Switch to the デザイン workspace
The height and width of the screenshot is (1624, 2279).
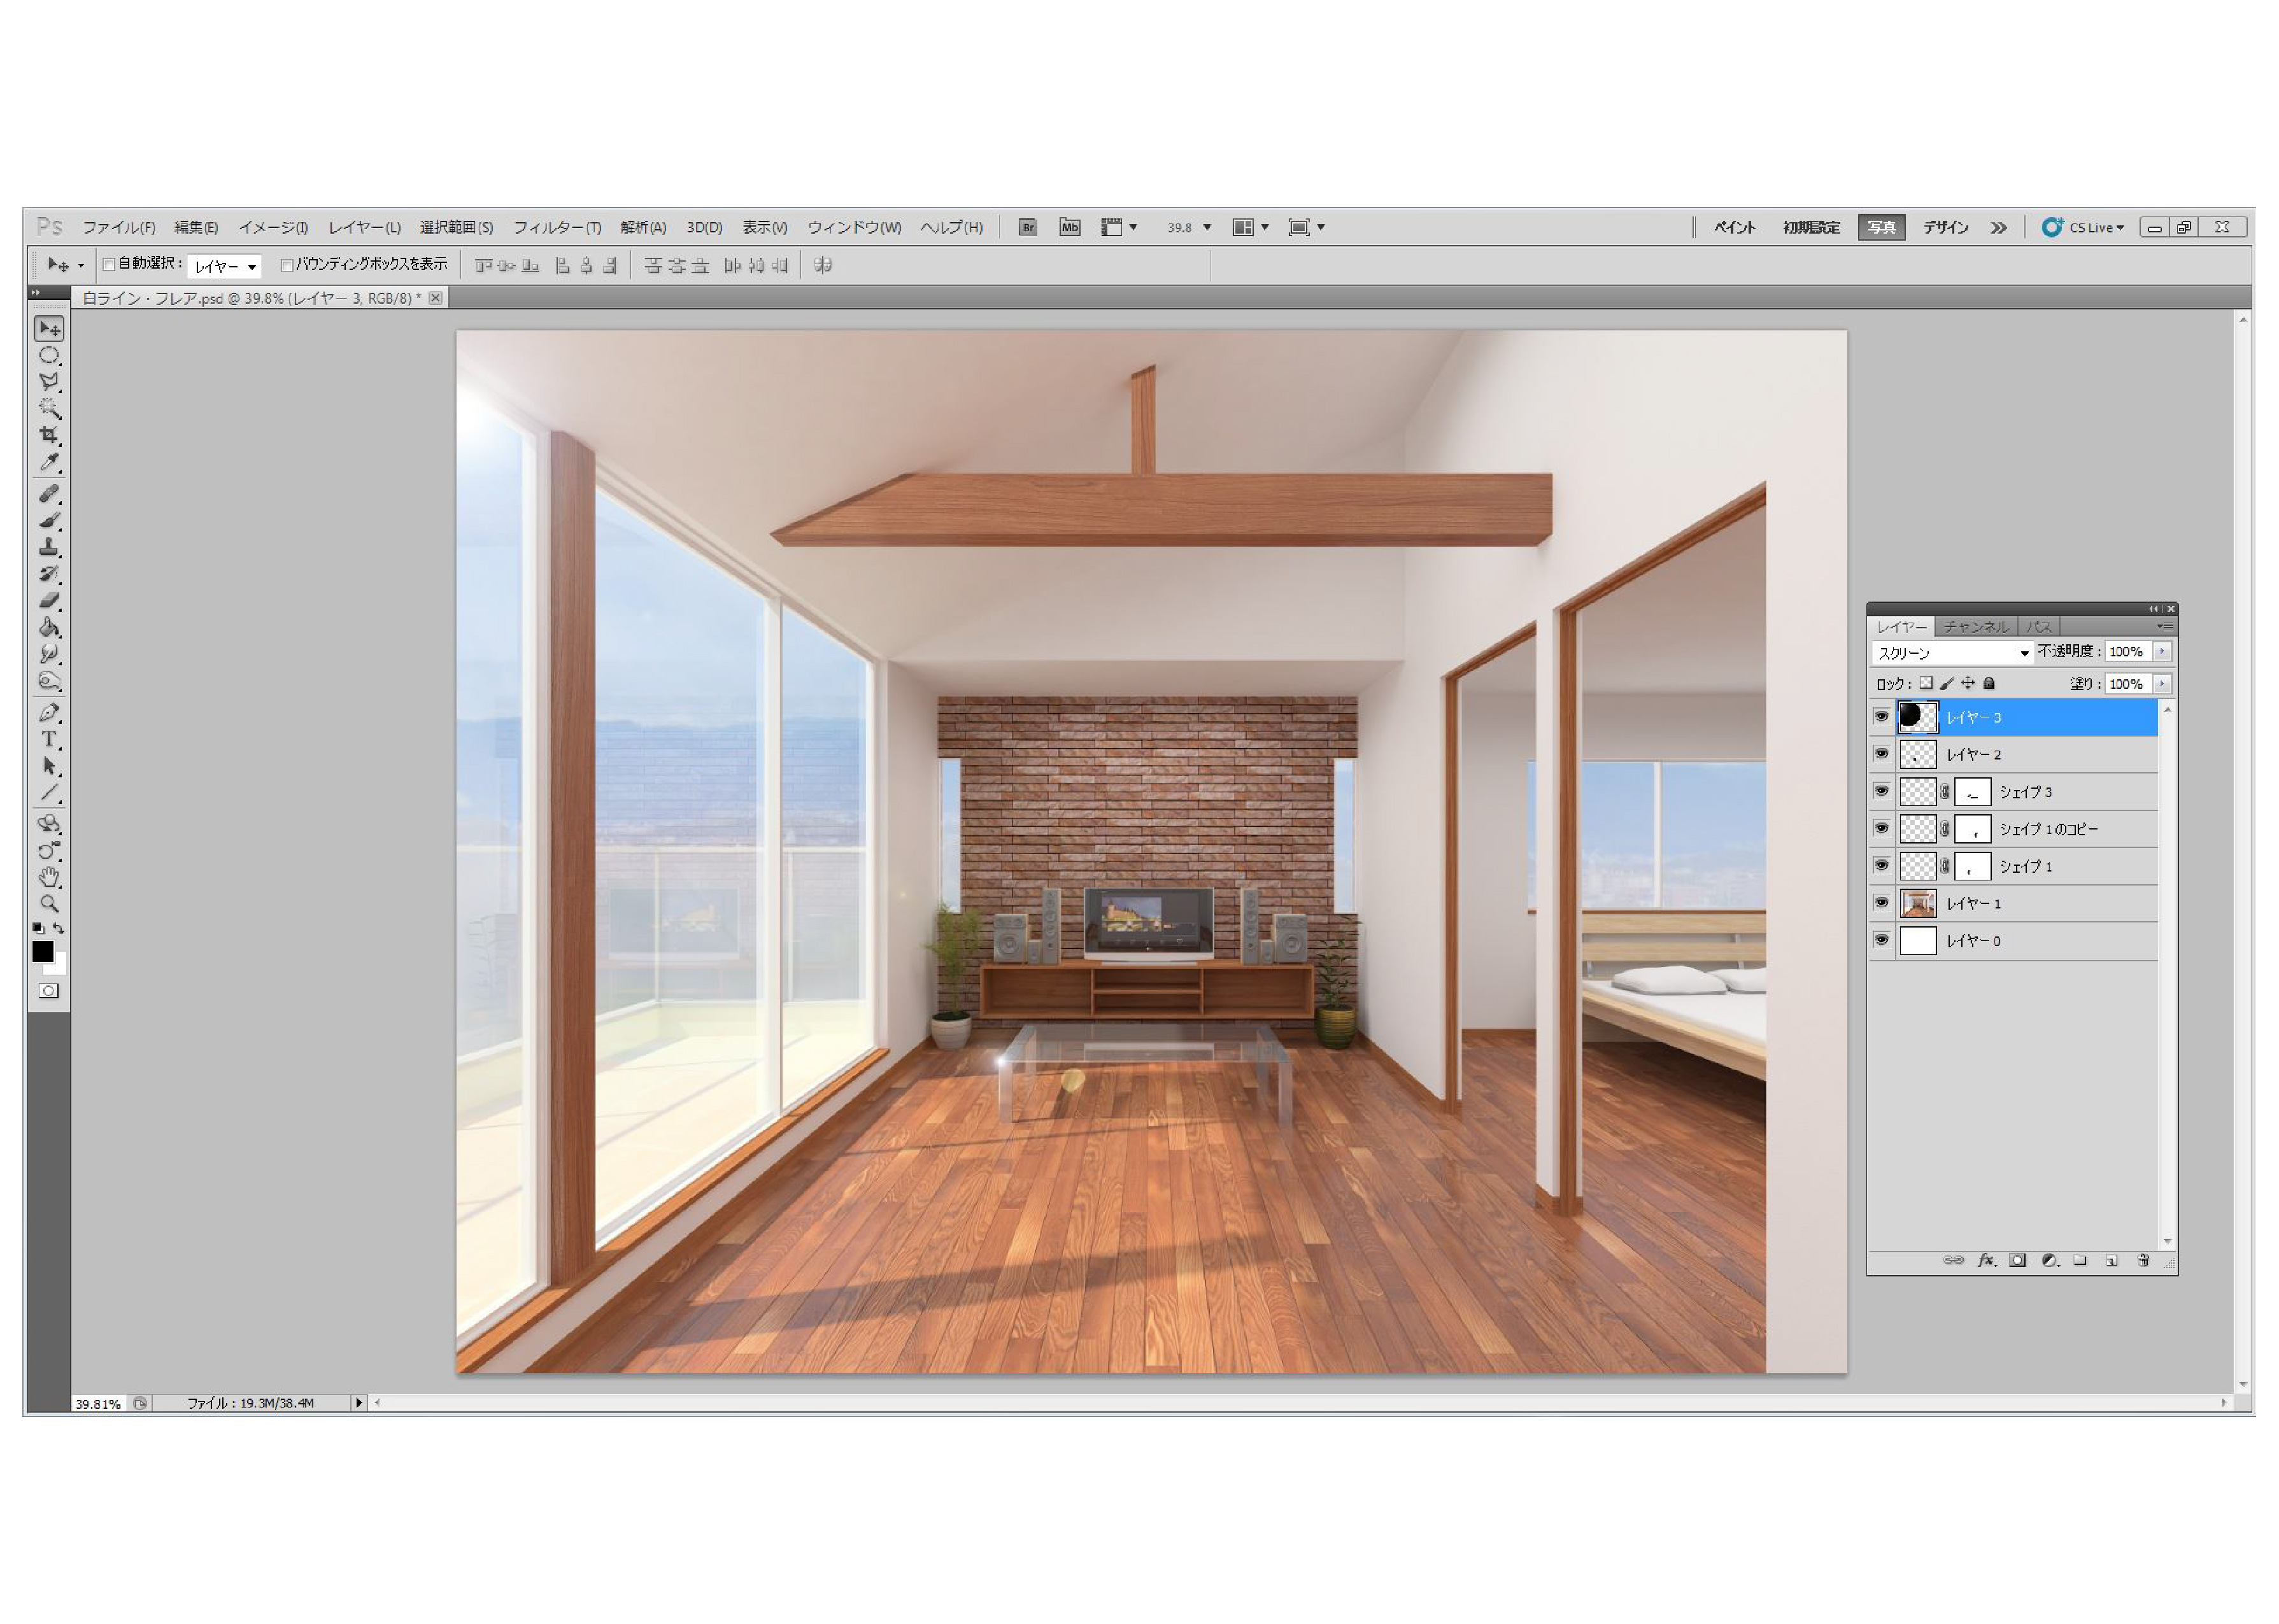(x=1945, y=228)
